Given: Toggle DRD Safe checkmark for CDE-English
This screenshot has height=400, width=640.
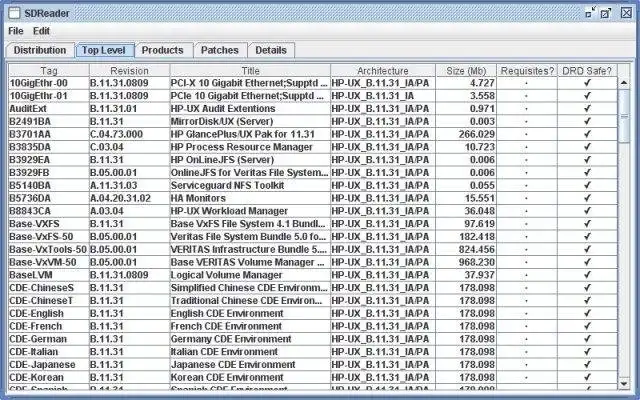Looking at the screenshot, I should 587,313.
